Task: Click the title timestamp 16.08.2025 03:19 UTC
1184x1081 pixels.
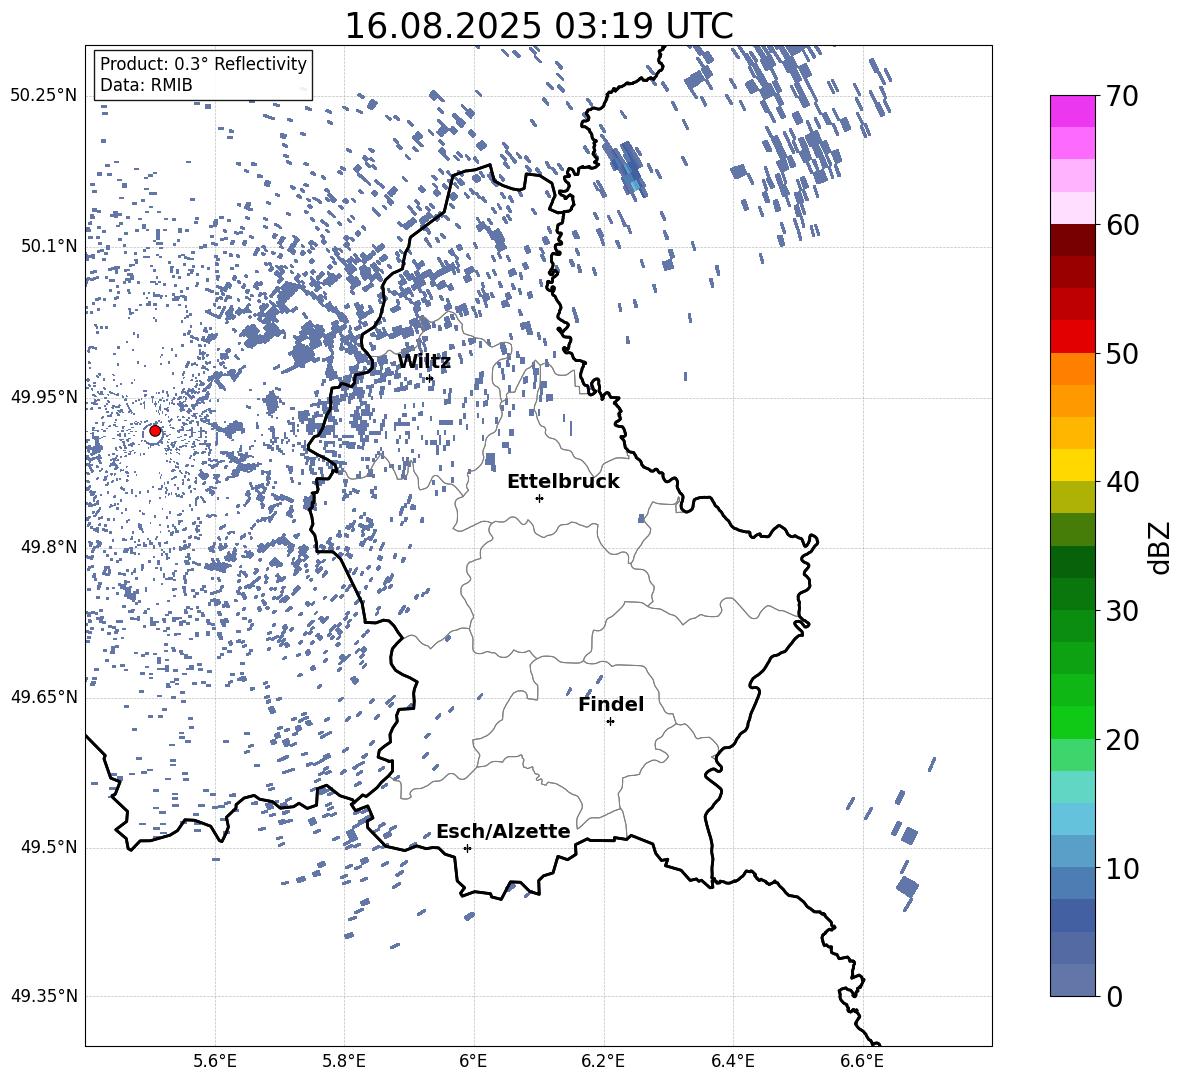Action: 539,26
